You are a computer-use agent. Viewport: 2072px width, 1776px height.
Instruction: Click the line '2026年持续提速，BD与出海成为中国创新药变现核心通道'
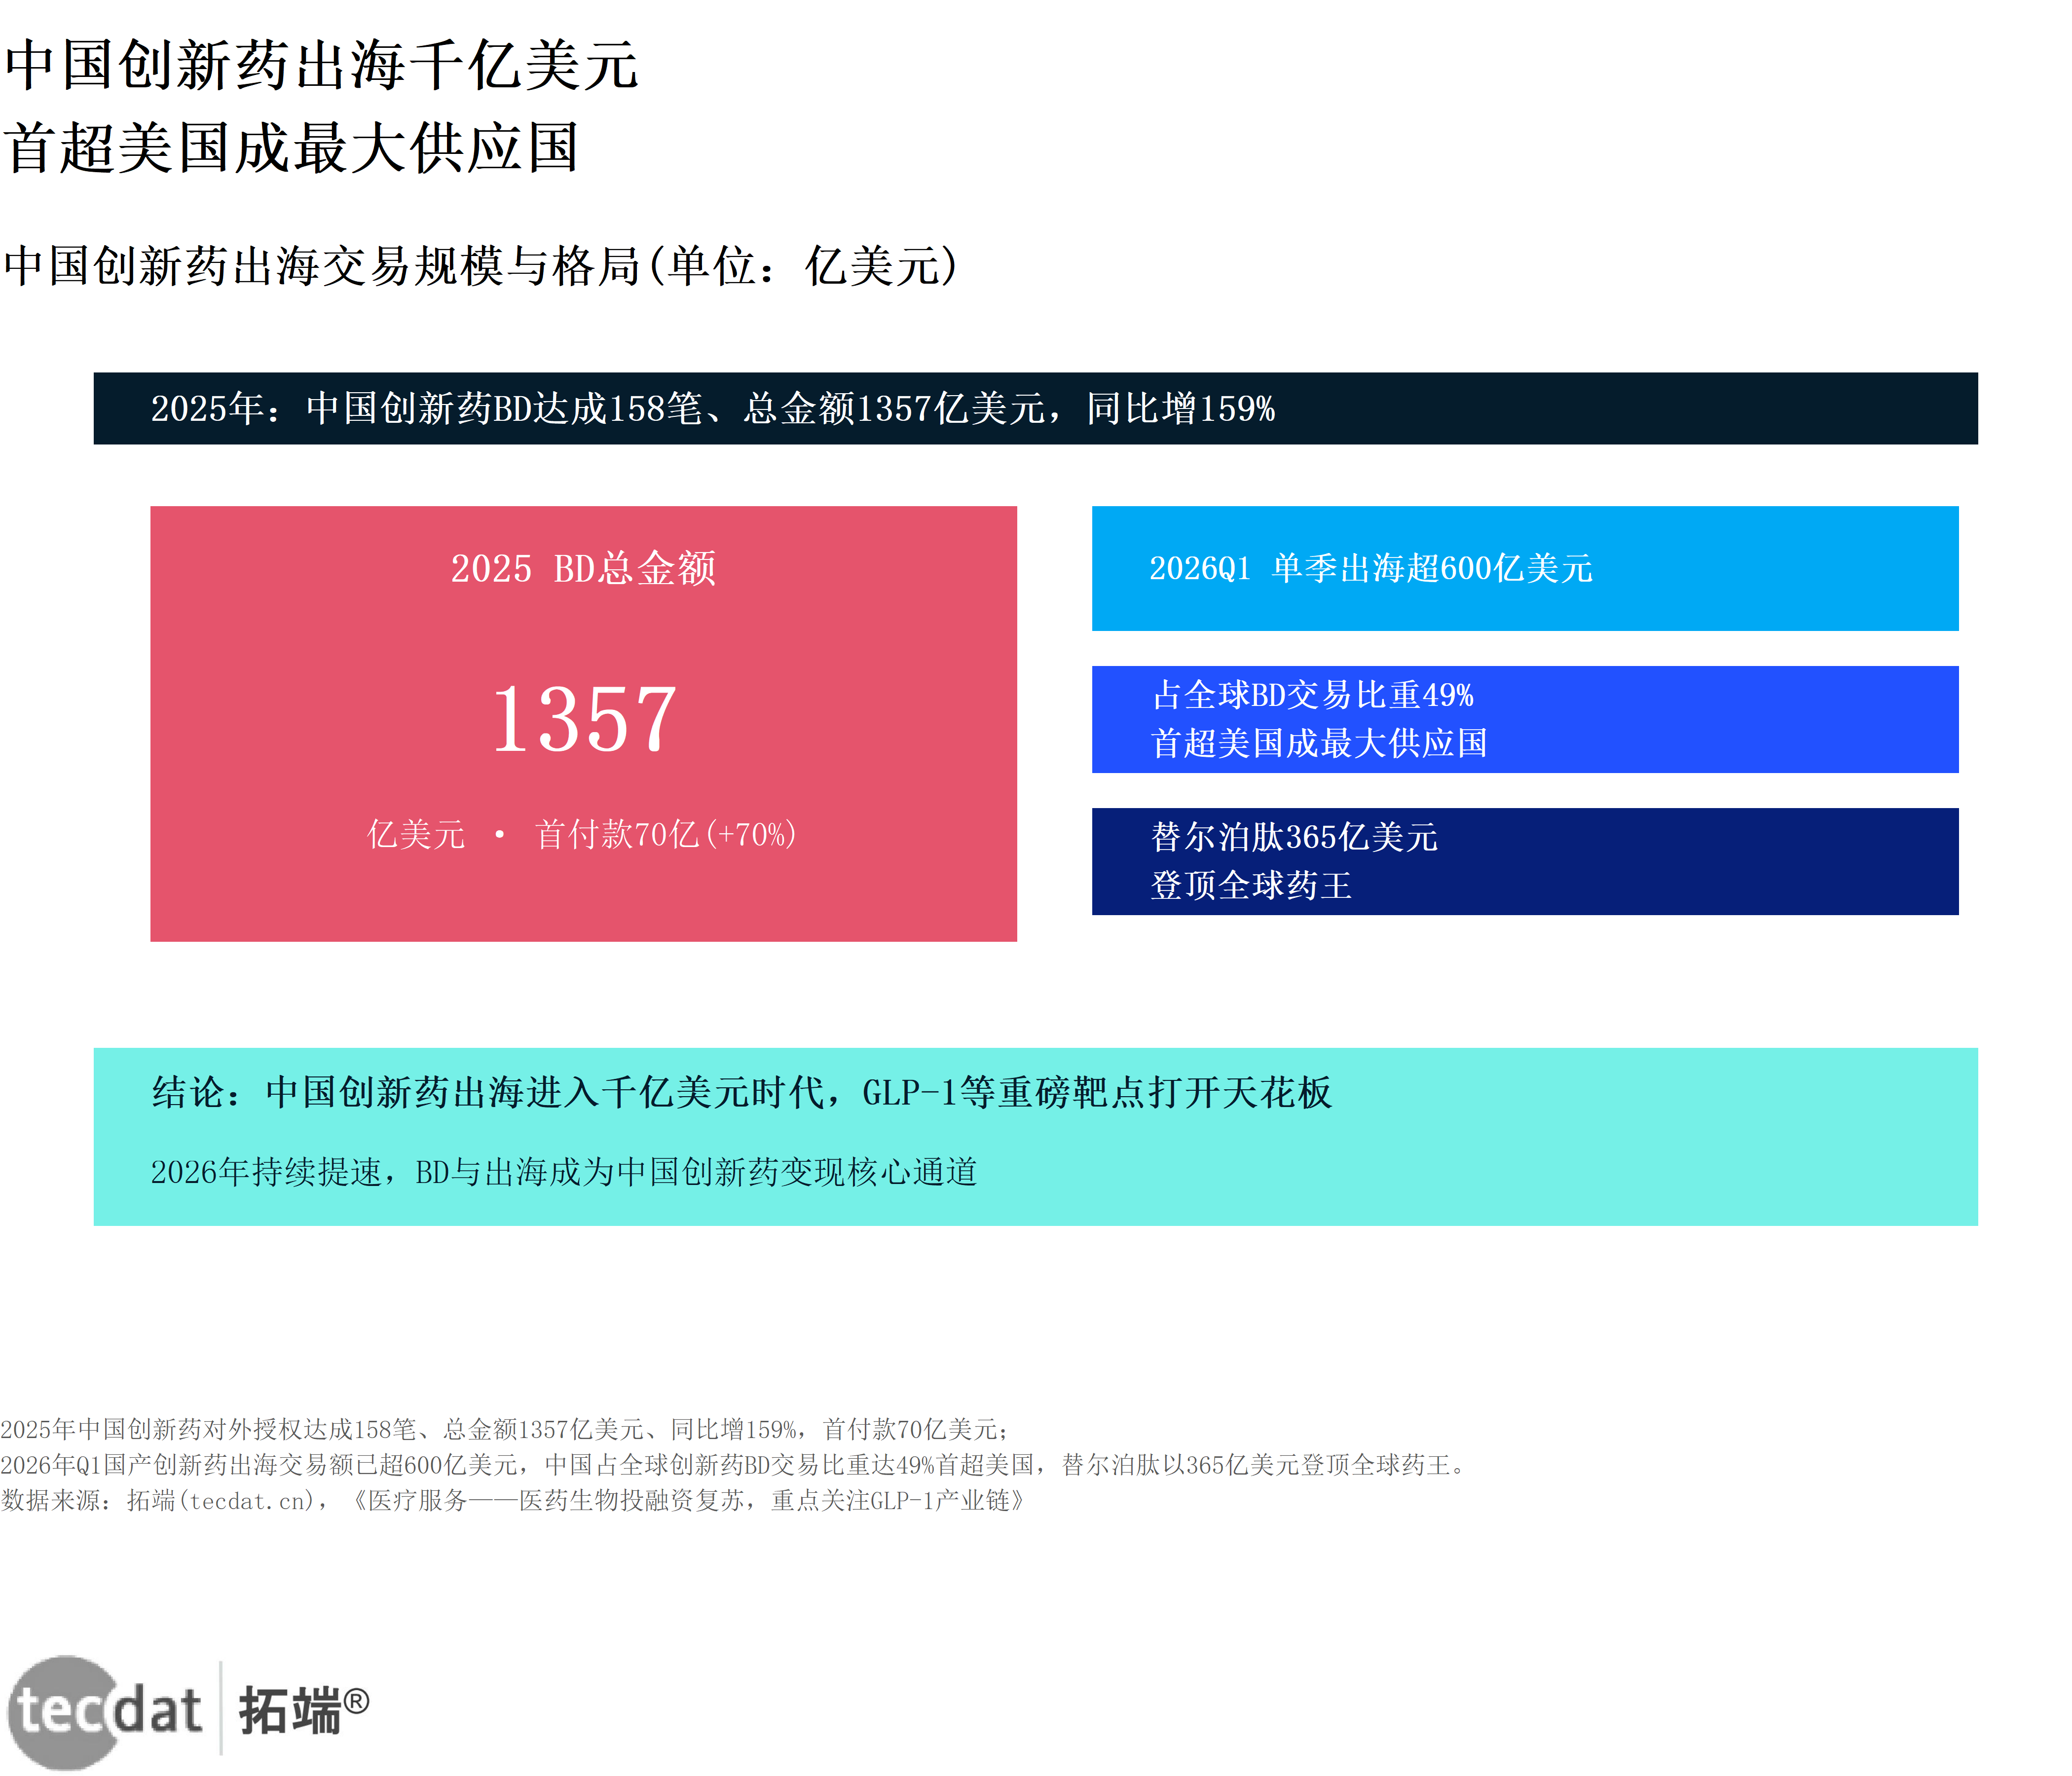(564, 1171)
